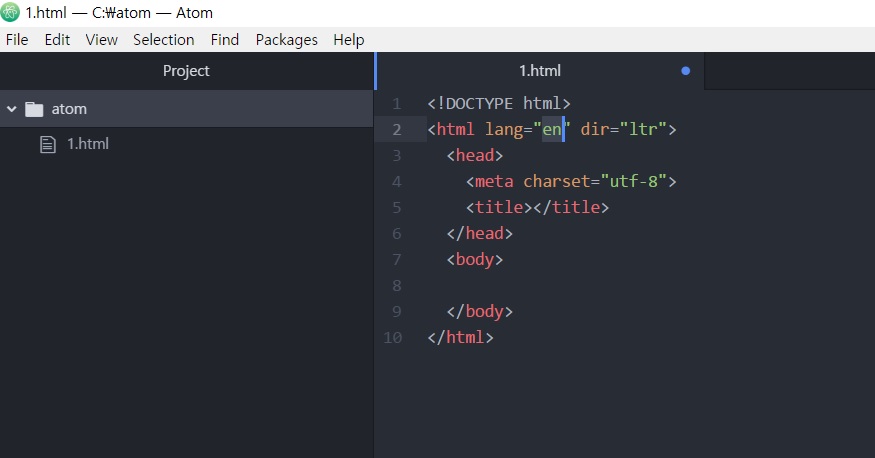Click line number 9 in gutter
This screenshot has height=458, width=875.
pyautogui.click(x=396, y=312)
